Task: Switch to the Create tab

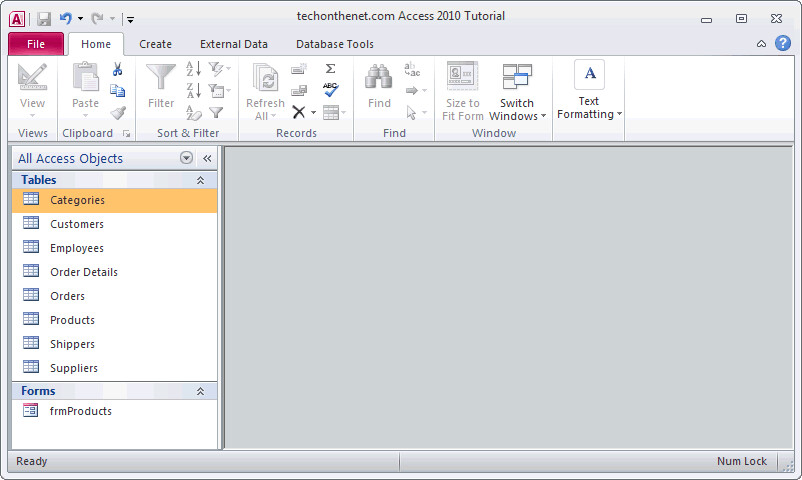Action: (155, 44)
